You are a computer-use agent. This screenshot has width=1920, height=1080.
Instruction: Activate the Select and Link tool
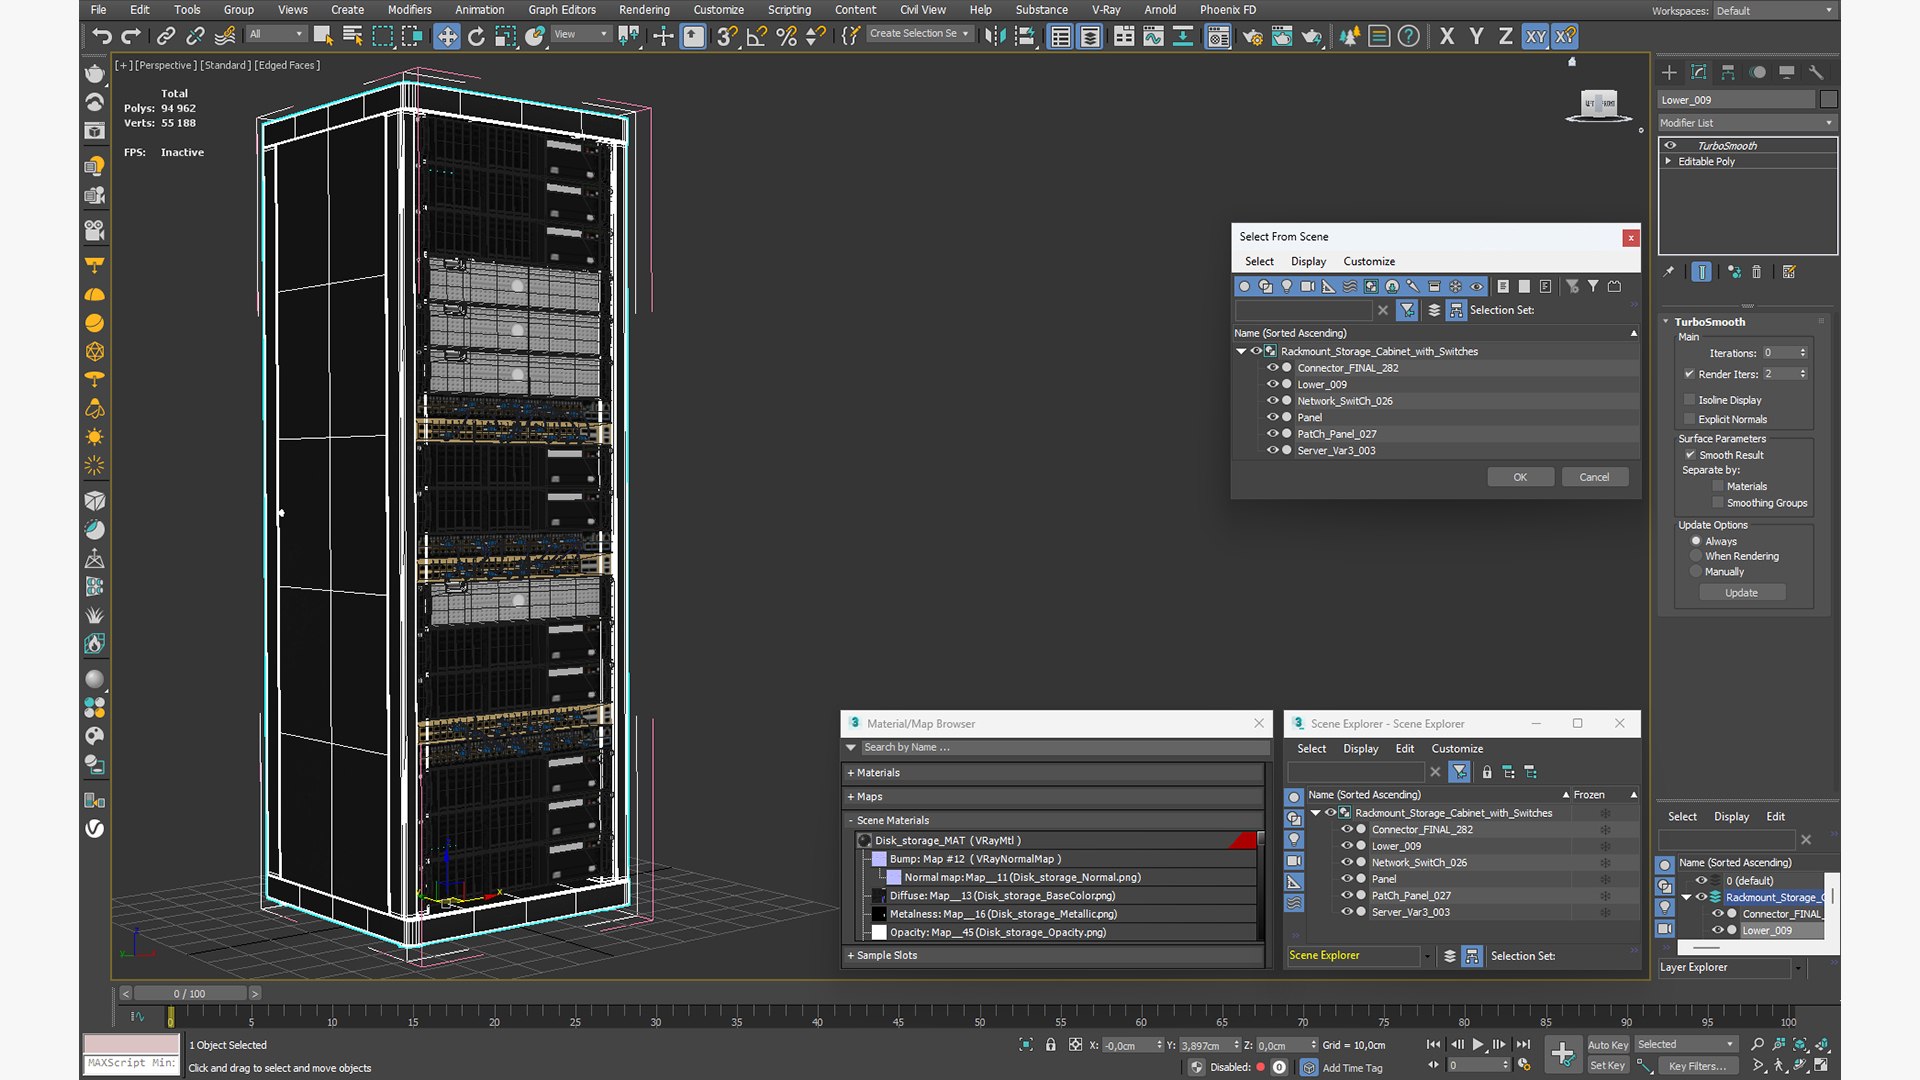pyautogui.click(x=166, y=36)
